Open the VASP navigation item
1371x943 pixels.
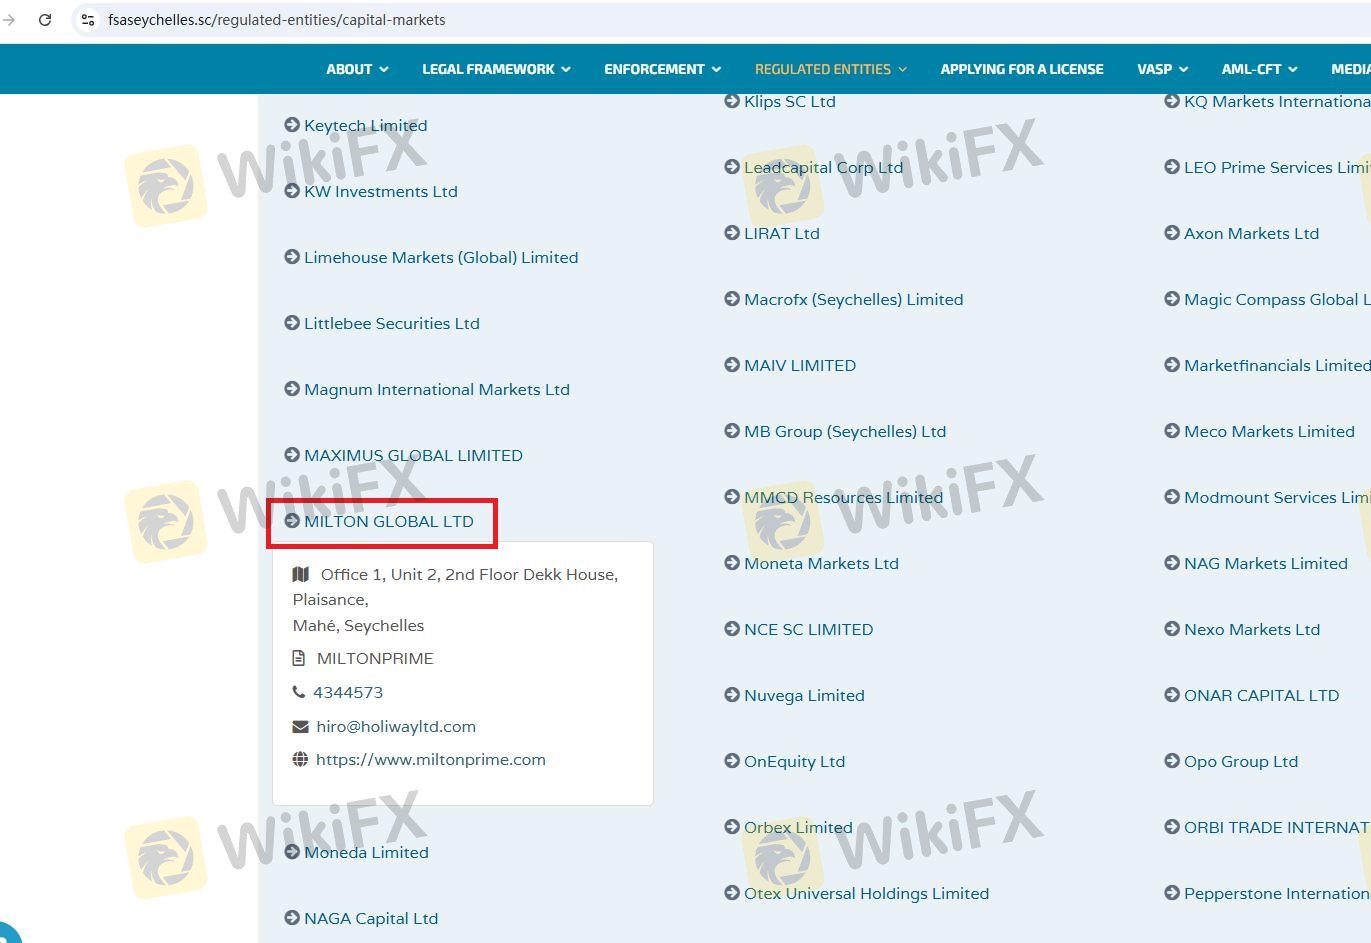(1154, 69)
